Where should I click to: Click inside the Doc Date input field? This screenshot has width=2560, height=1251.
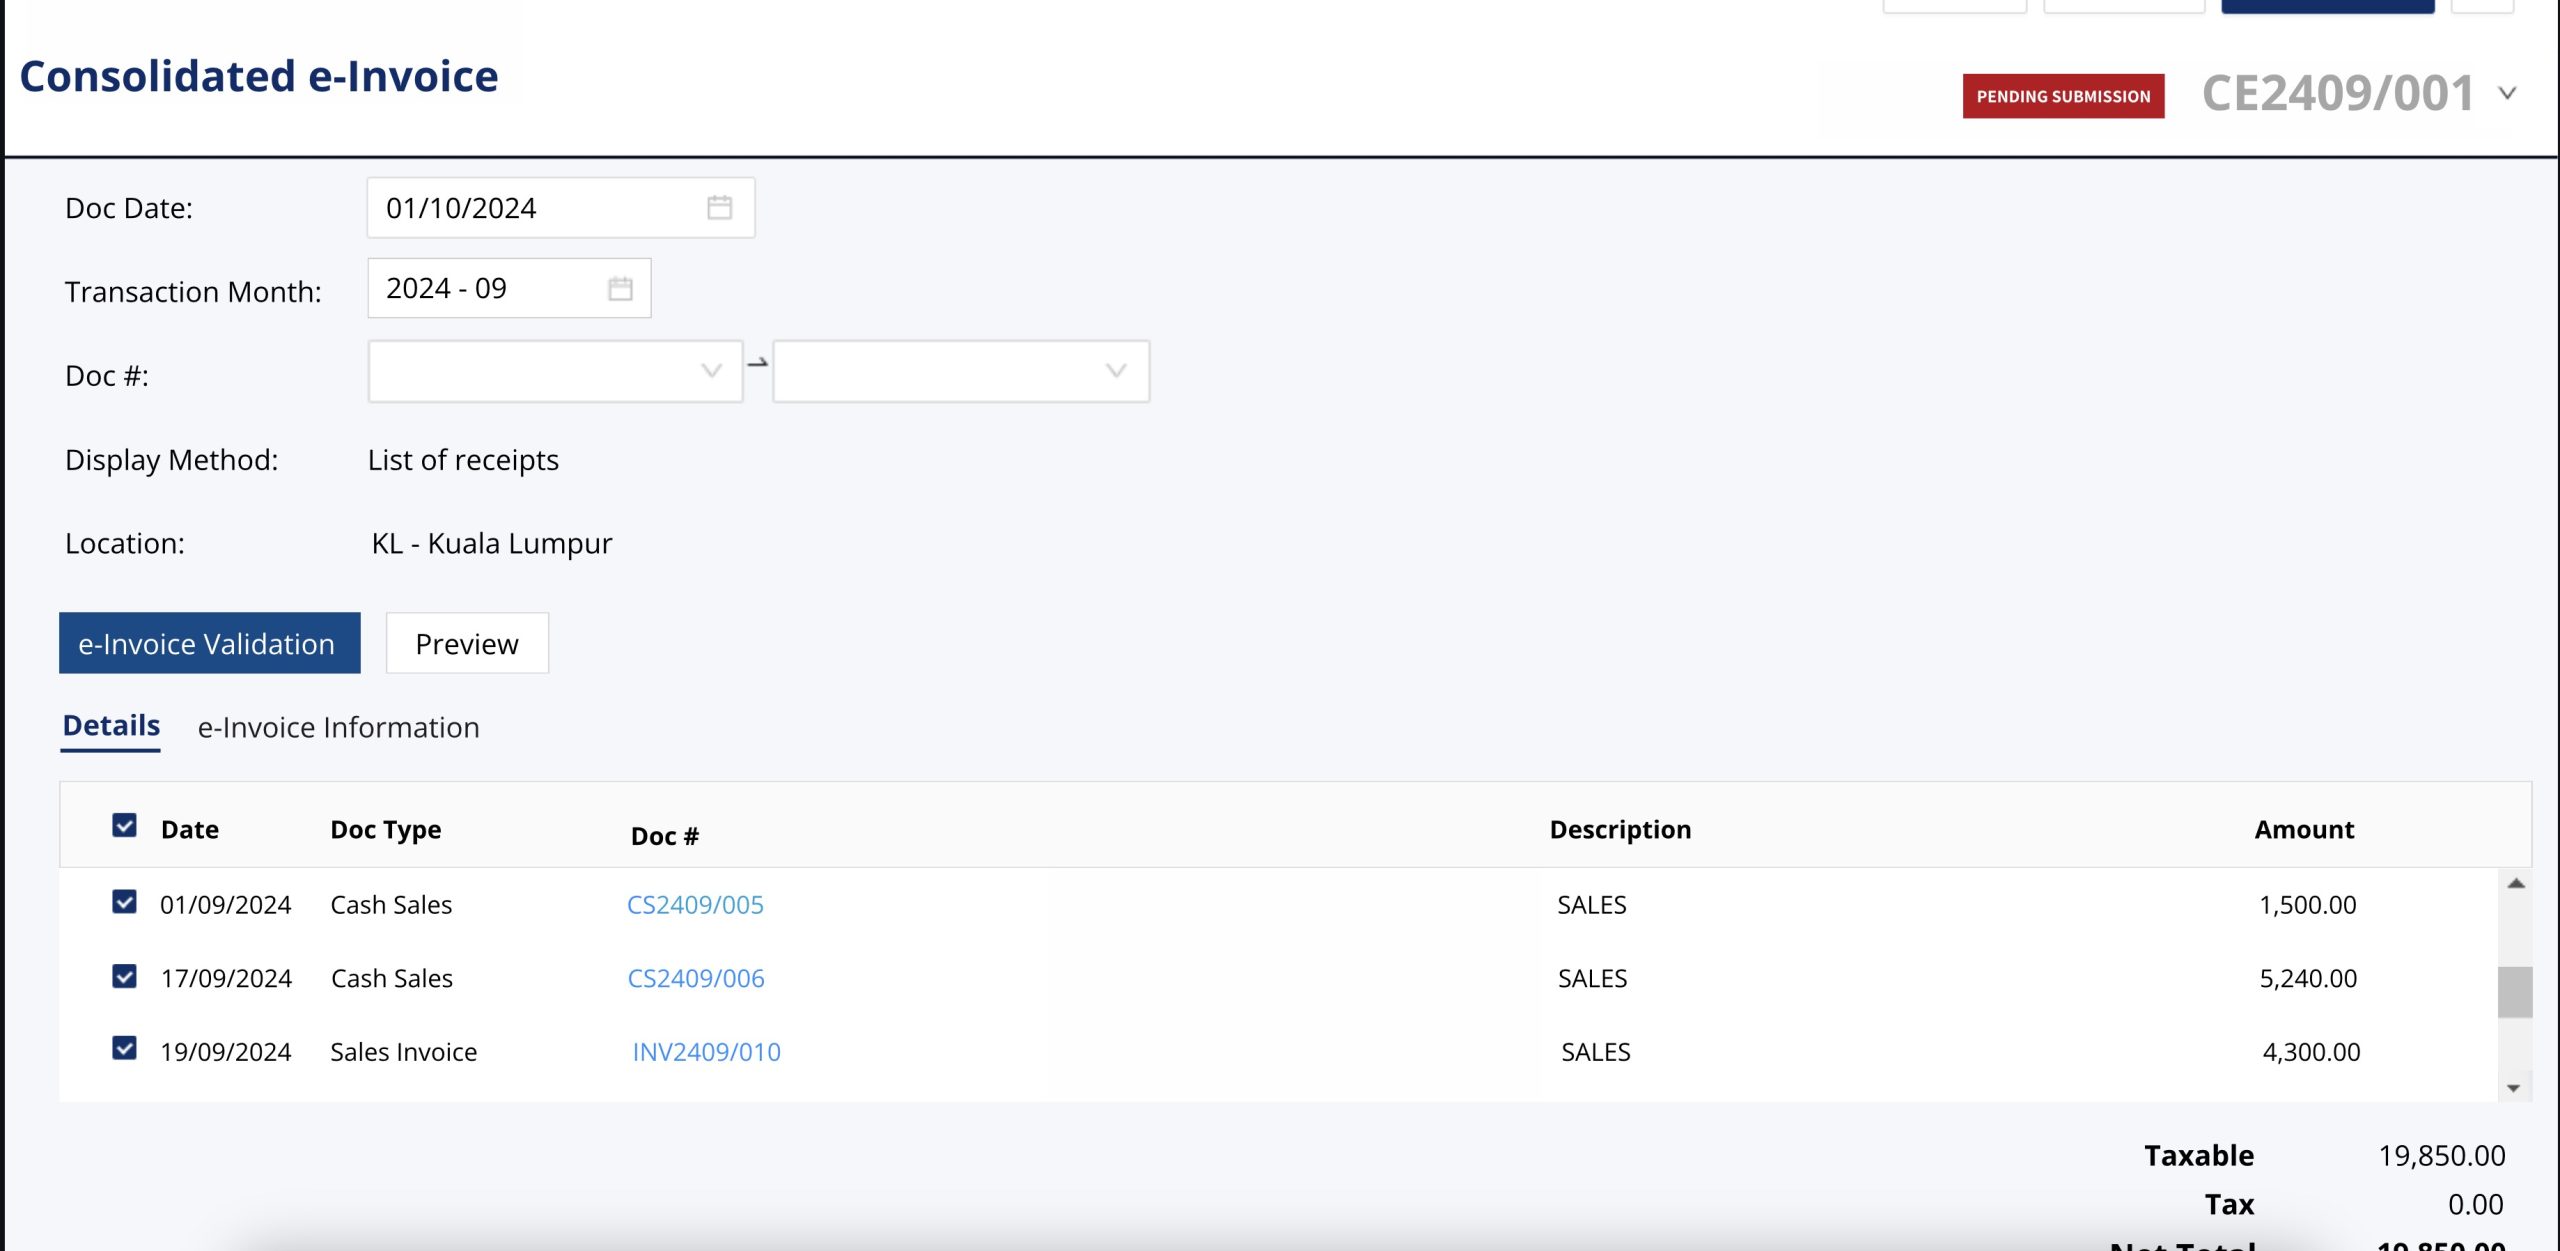tap(520, 207)
